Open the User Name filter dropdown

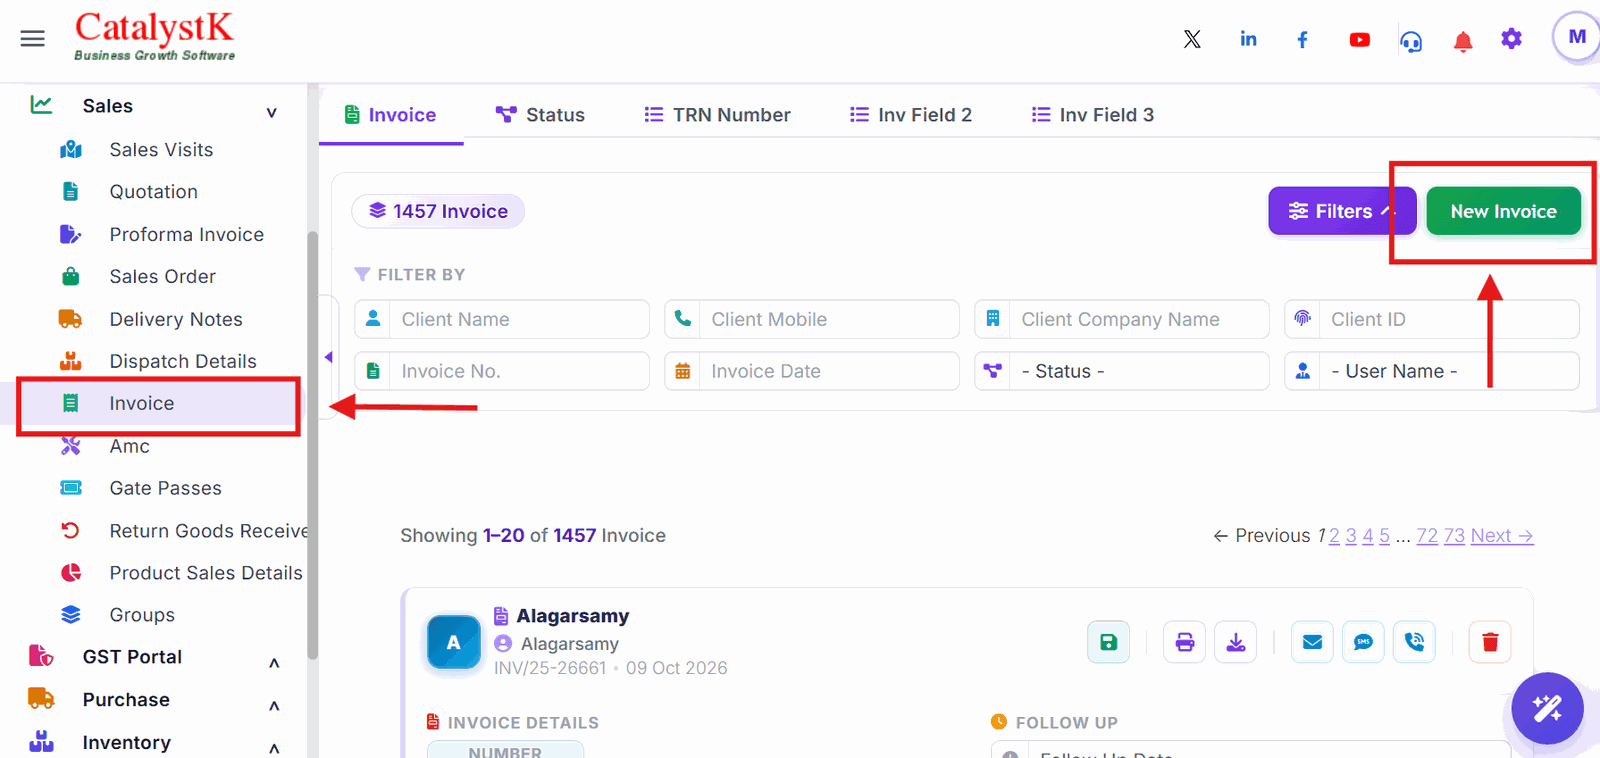pos(1432,371)
